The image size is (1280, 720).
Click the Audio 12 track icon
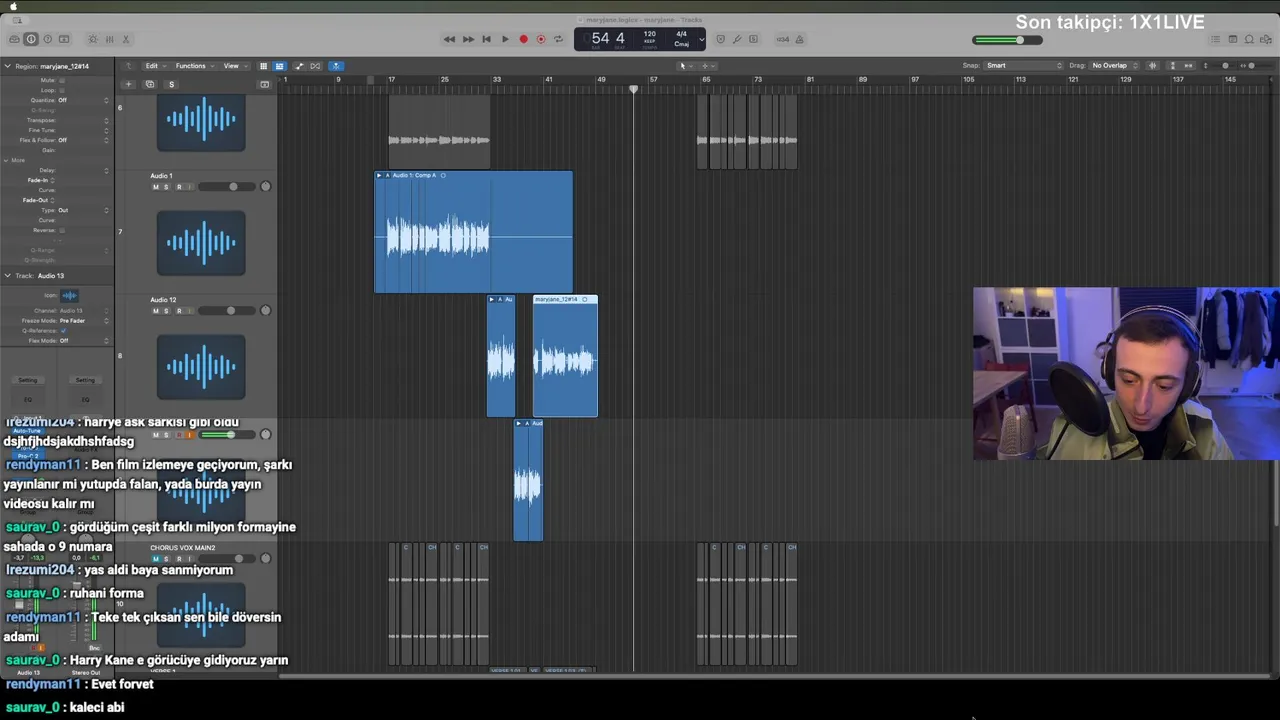click(201, 366)
